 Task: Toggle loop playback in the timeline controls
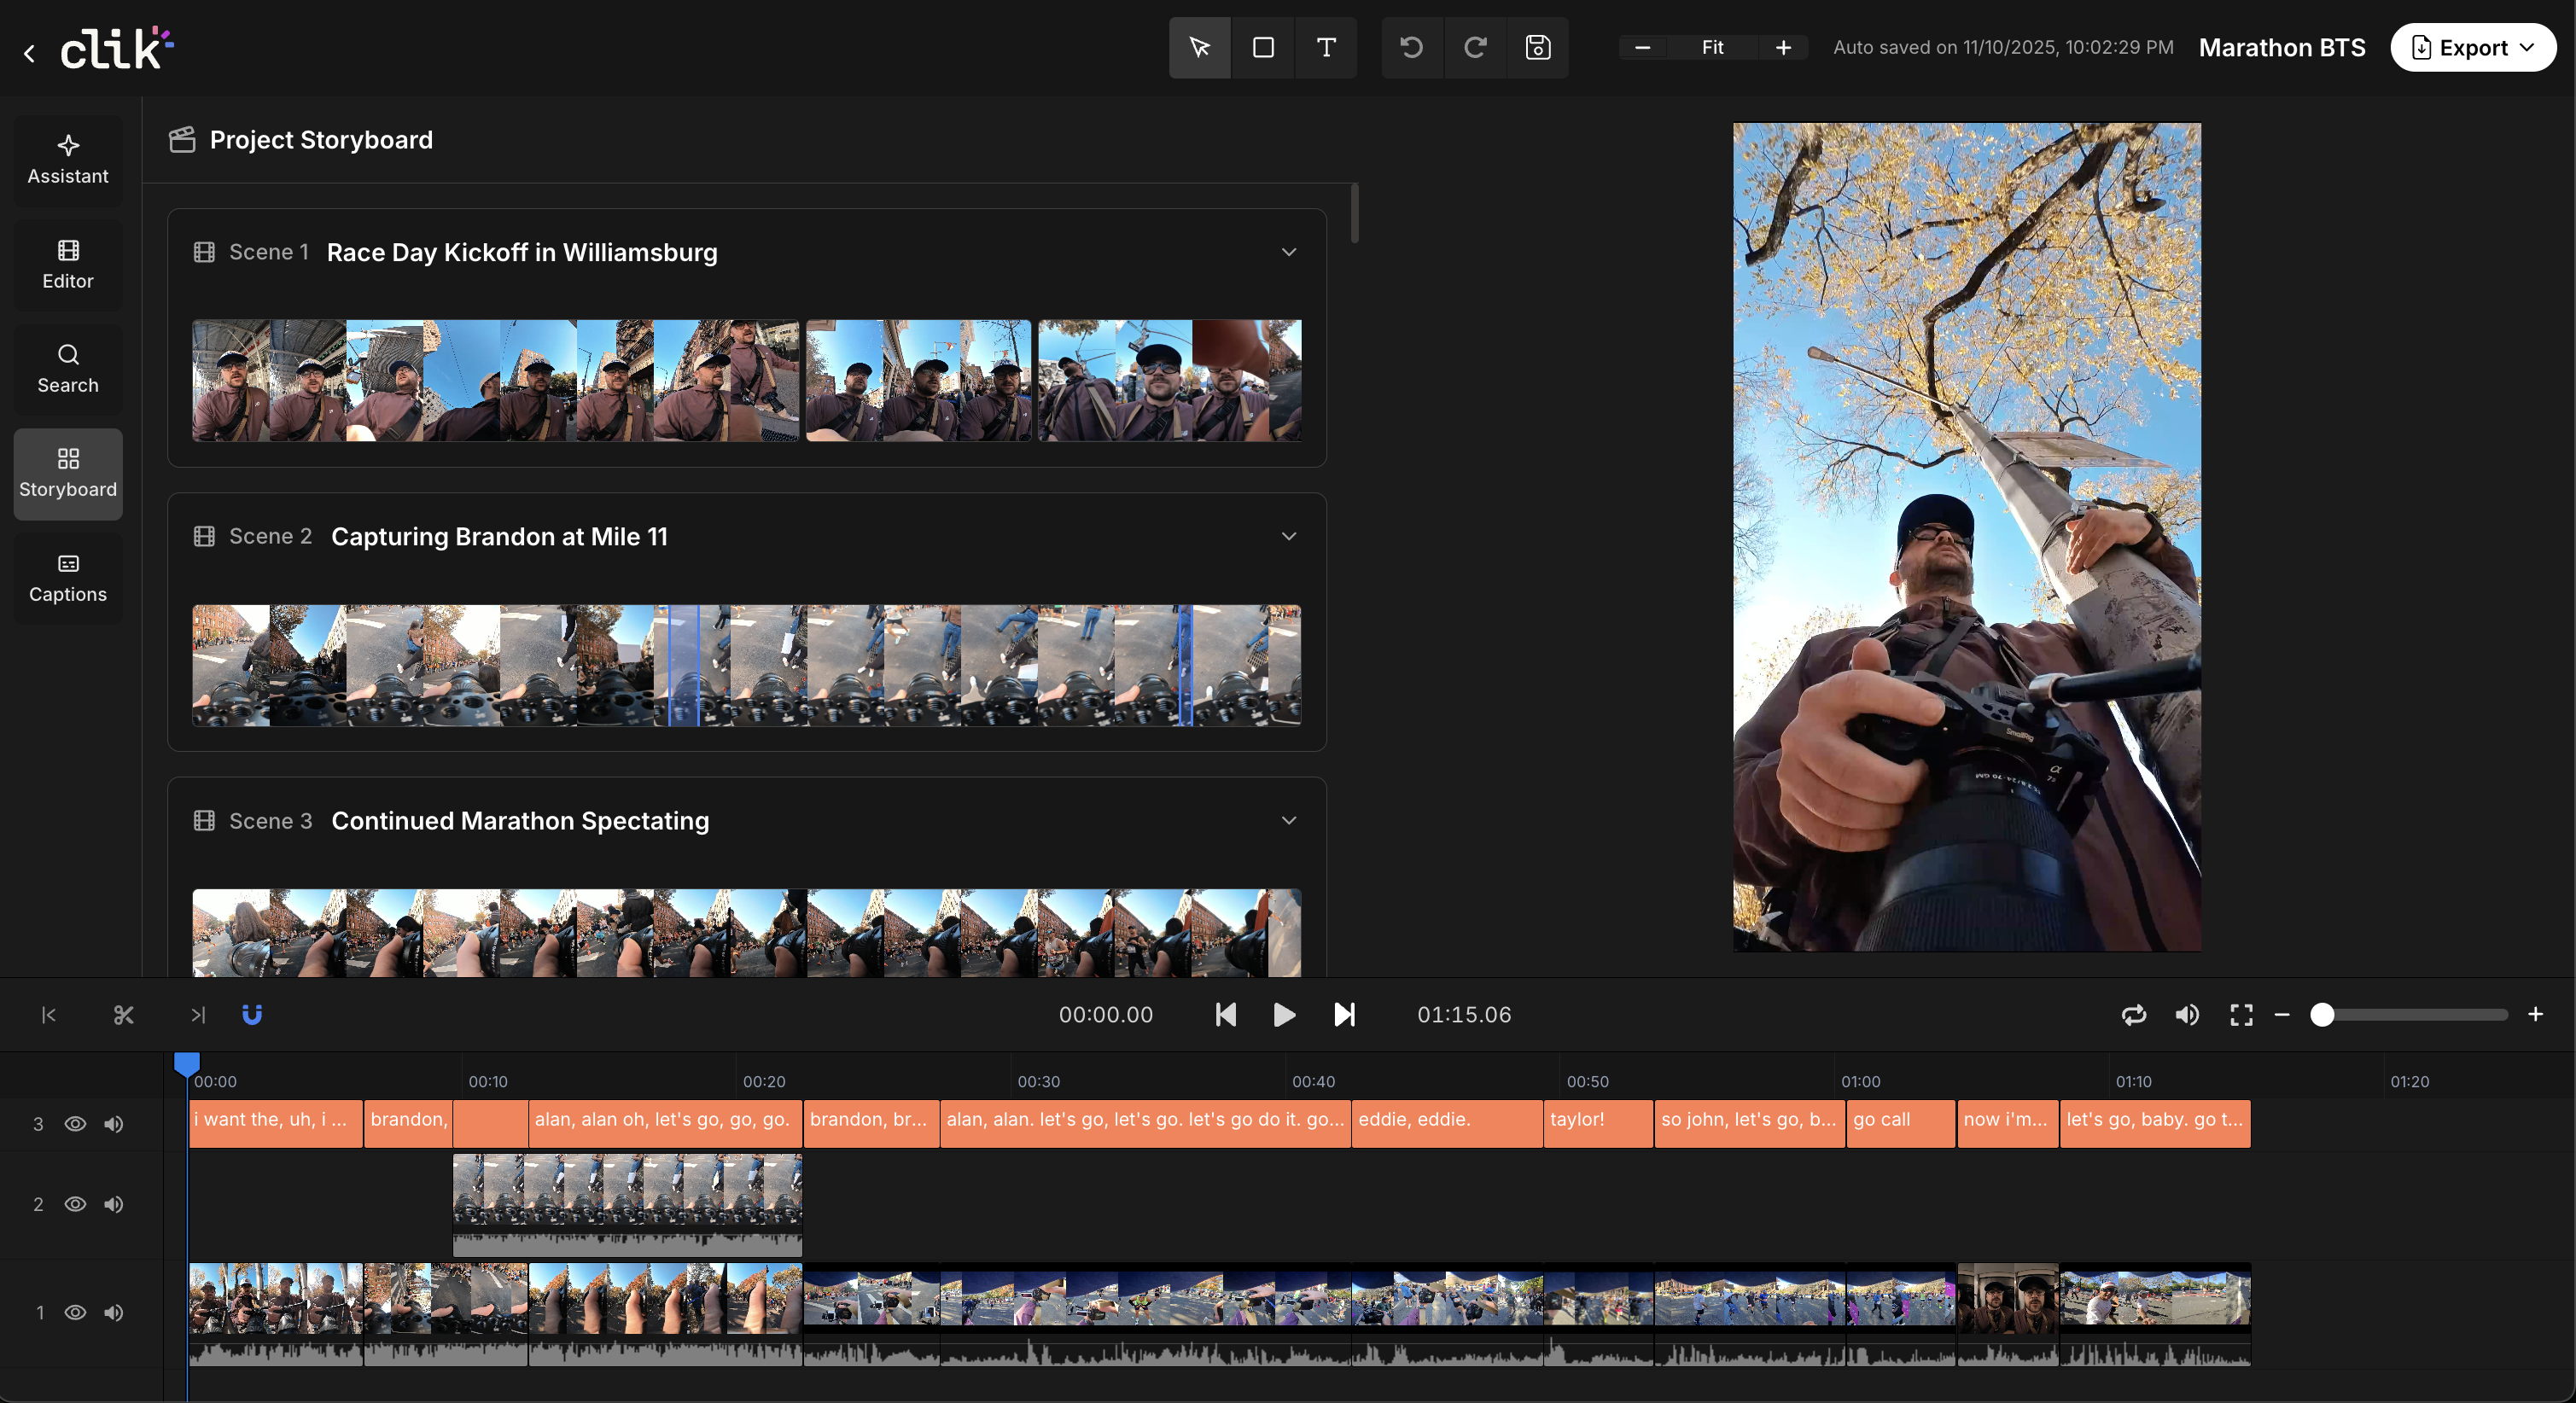tap(2134, 1014)
